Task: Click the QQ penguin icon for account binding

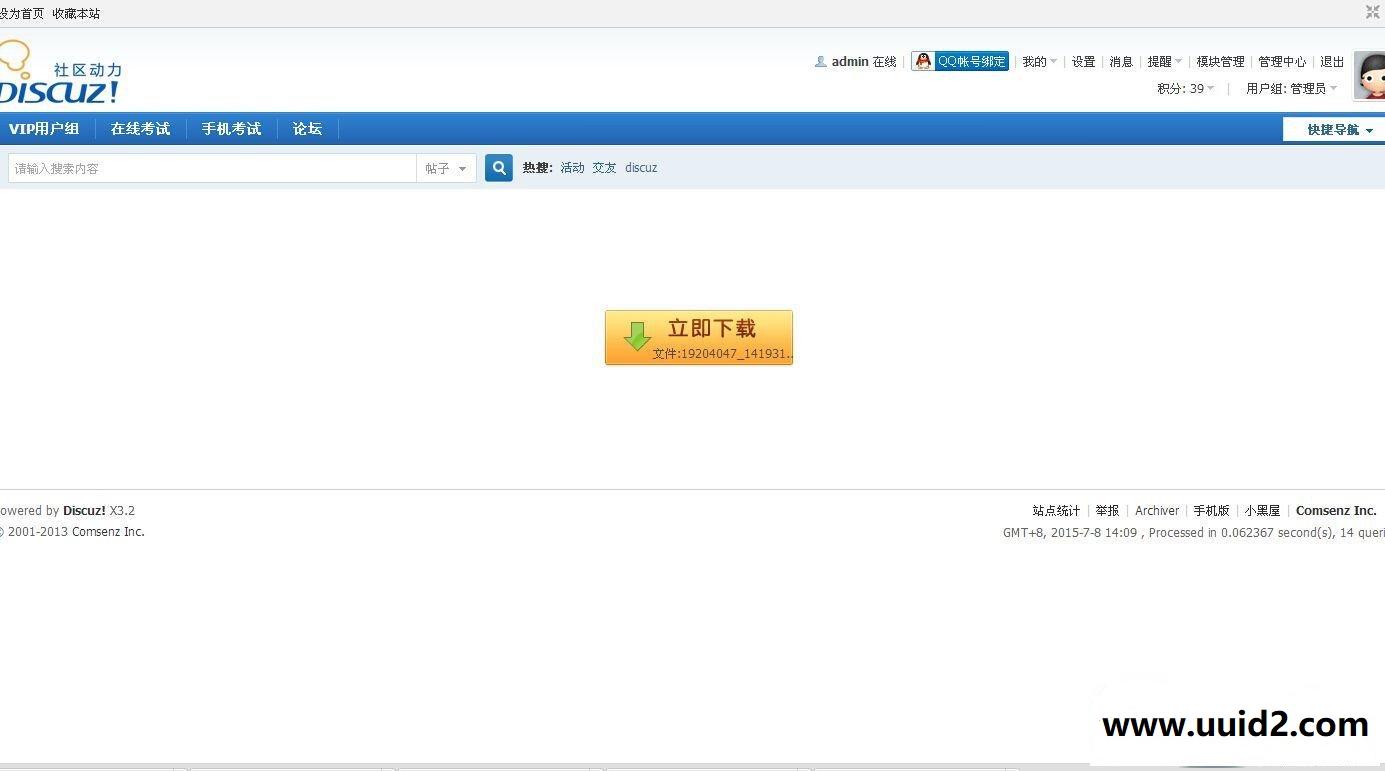Action: tap(922, 61)
